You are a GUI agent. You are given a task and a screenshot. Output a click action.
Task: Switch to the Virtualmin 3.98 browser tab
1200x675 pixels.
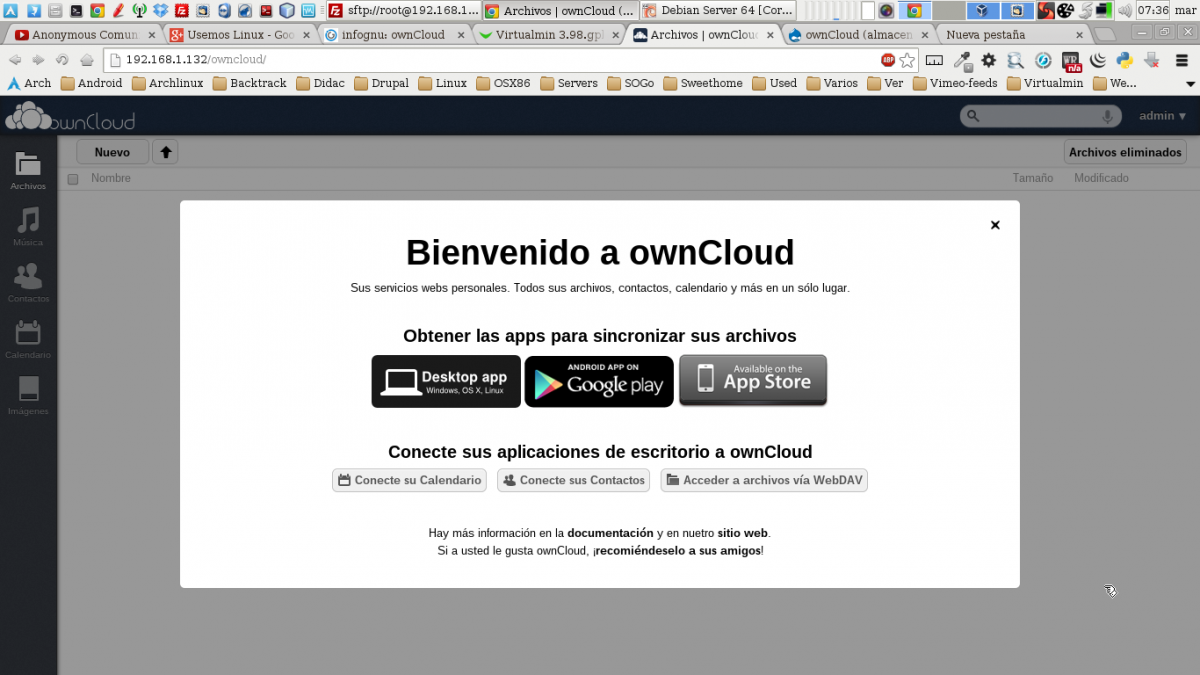click(x=548, y=34)
